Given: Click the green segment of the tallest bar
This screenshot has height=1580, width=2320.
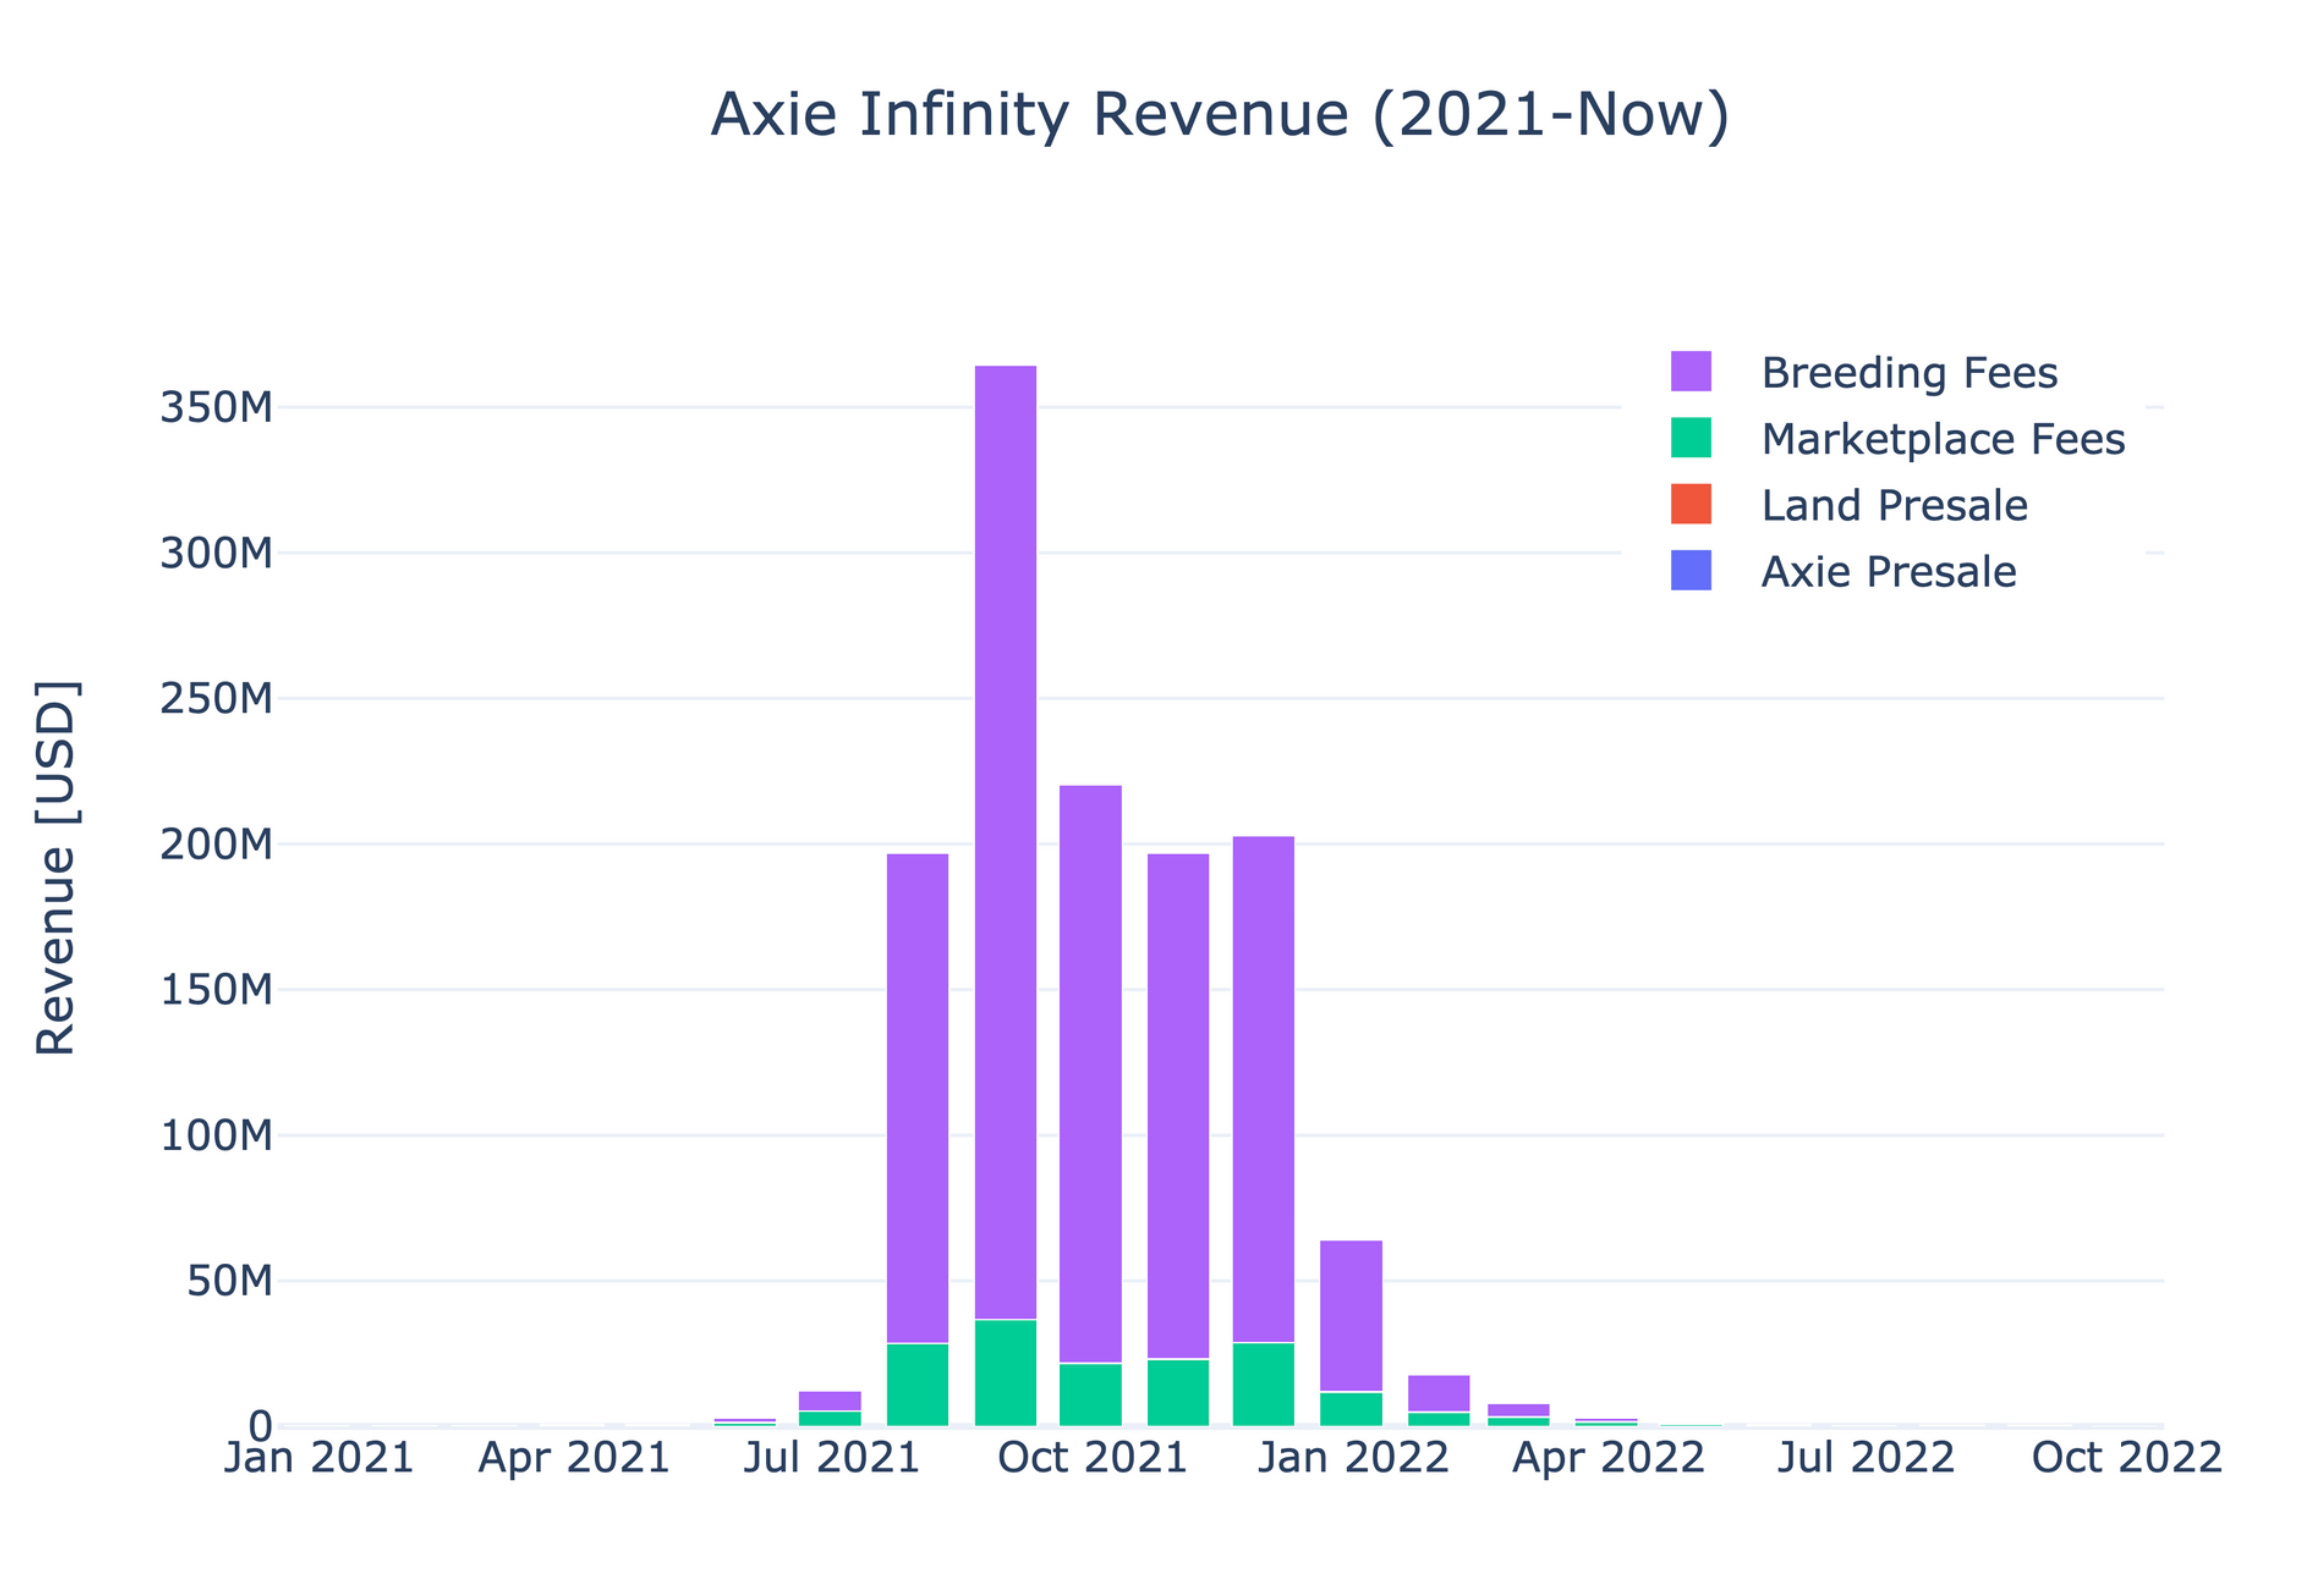Looking at the screenshot, I should click(x=1005, y=1372).
